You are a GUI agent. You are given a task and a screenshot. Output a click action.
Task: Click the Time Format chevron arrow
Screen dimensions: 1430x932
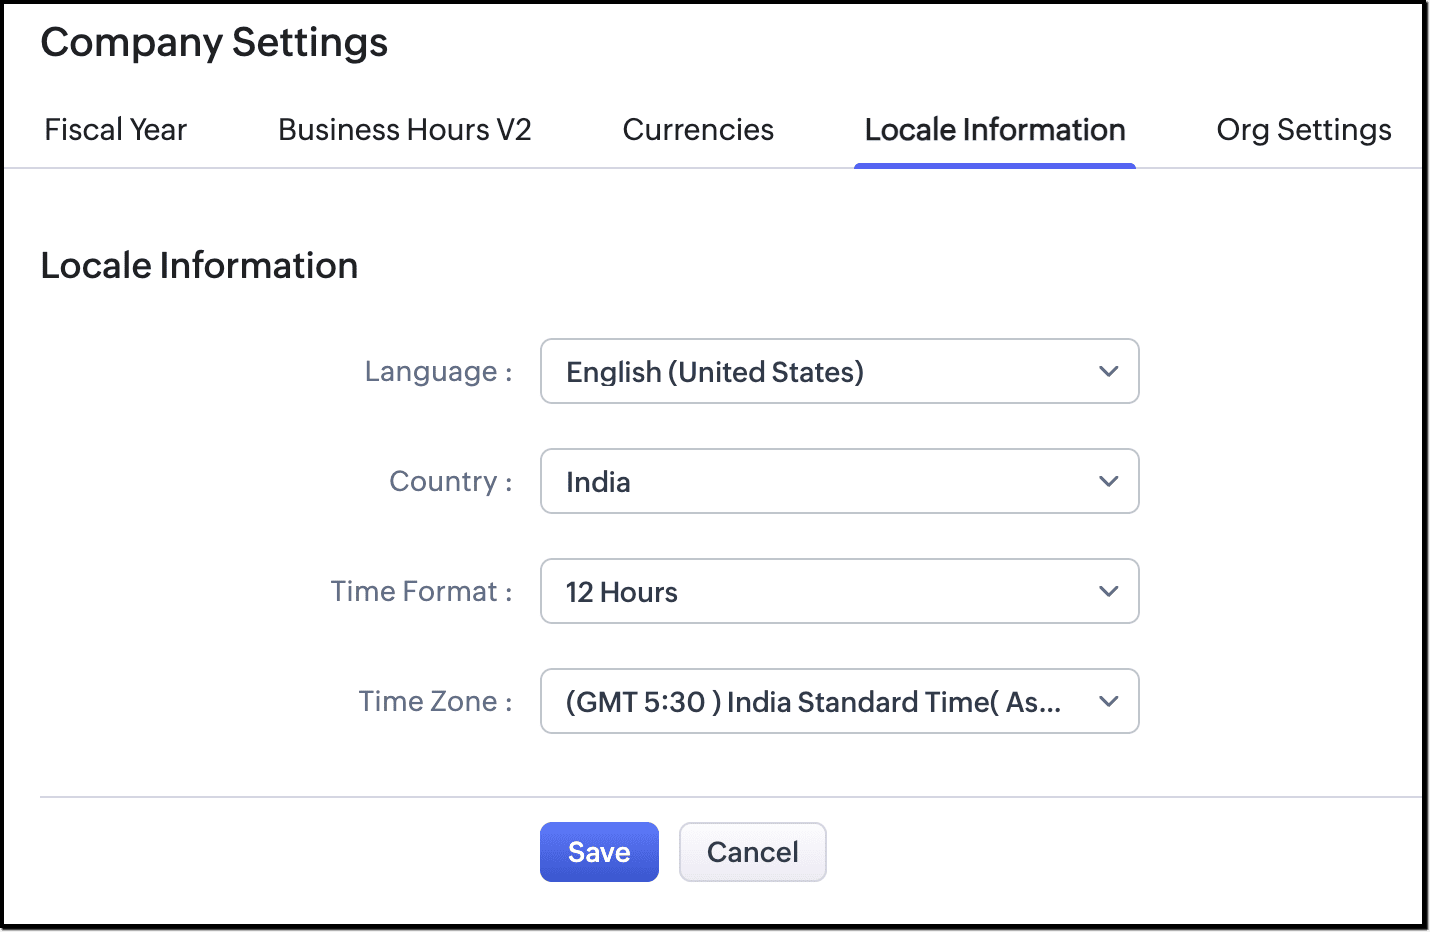(x=1108, y=591)
